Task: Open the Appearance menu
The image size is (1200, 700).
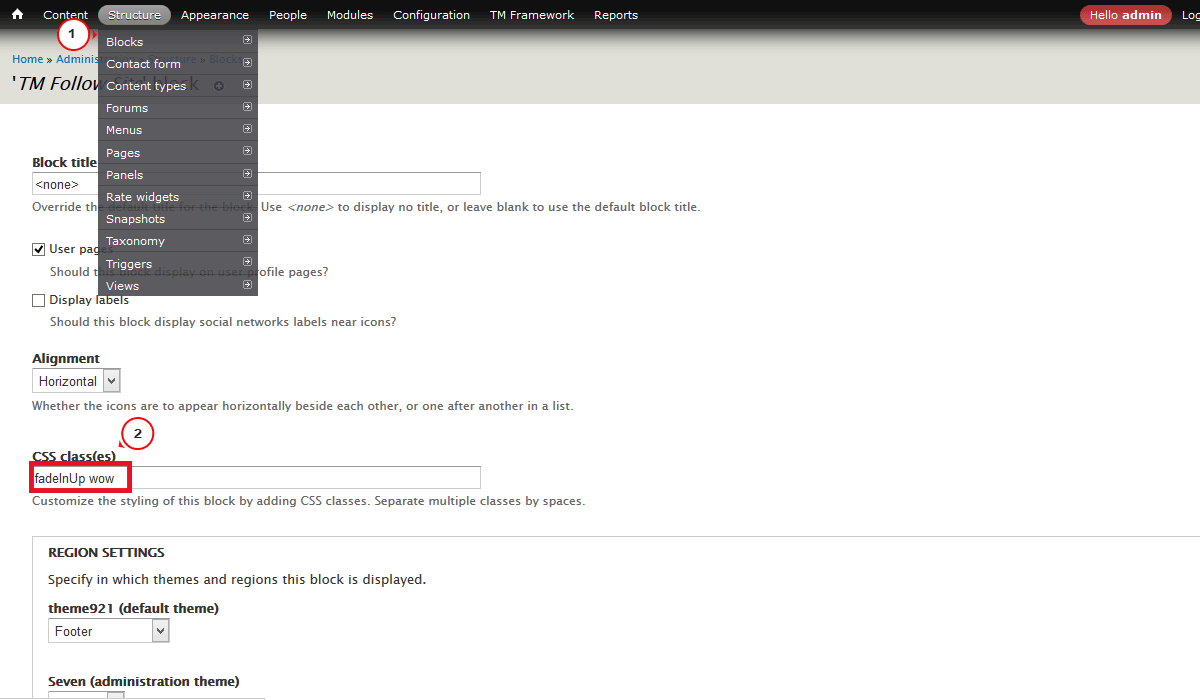Action: (x=215, y=15)
